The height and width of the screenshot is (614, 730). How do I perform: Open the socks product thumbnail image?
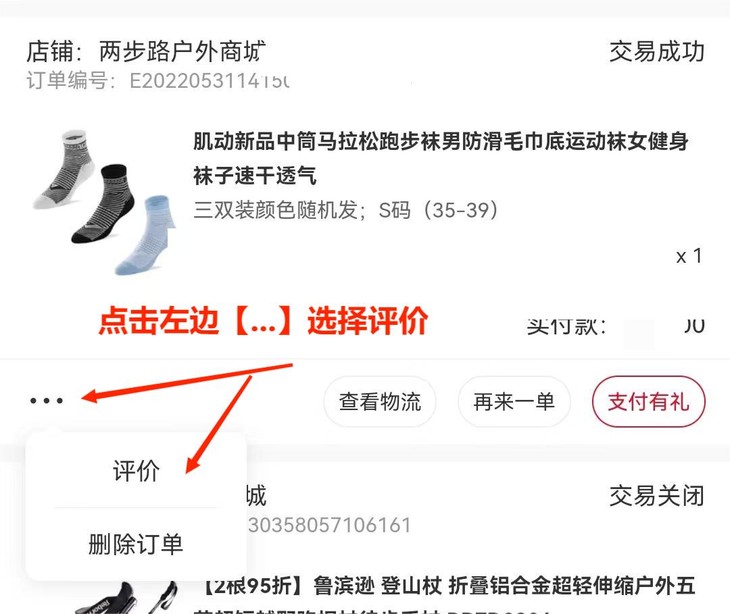[x=104, y=202]
